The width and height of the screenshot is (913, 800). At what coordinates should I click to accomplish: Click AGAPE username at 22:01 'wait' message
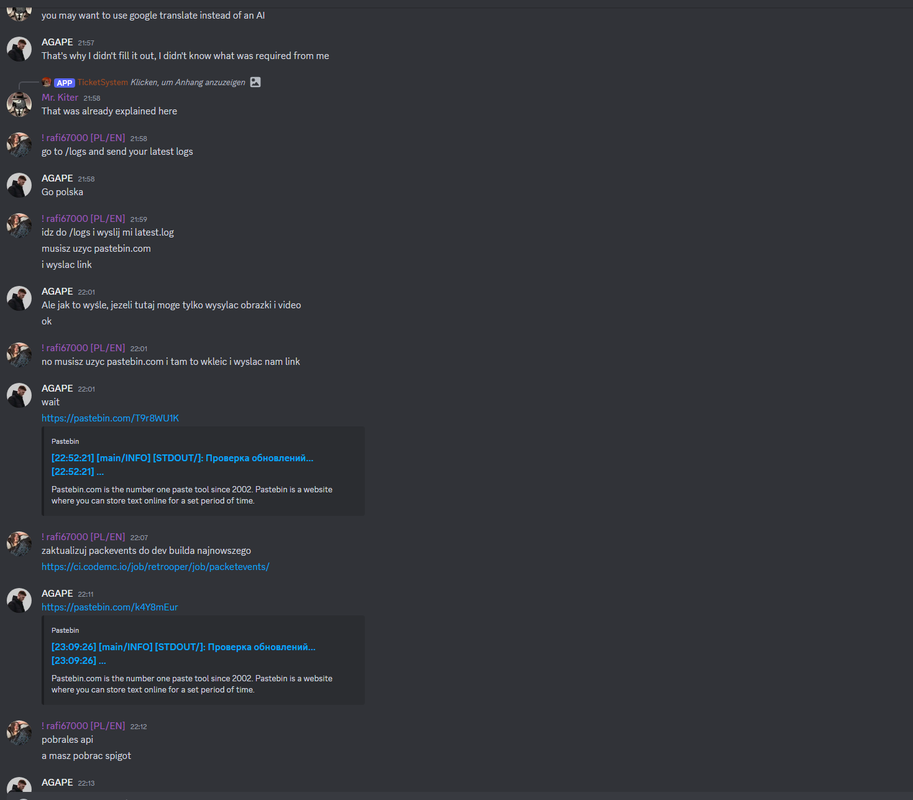[x=57, y=388]
